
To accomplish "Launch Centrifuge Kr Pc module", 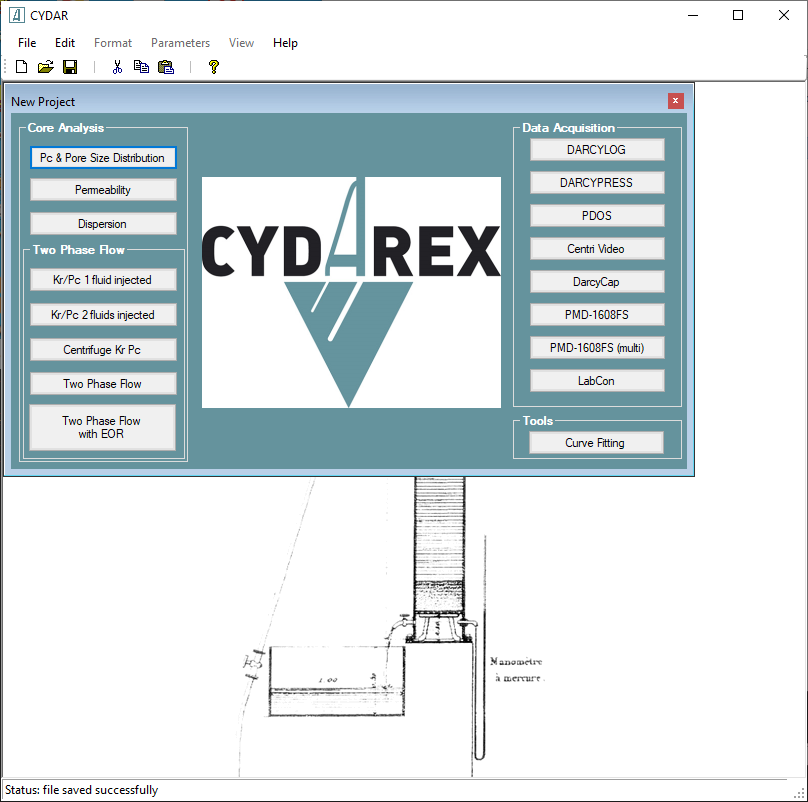I will tap(103, 349).
